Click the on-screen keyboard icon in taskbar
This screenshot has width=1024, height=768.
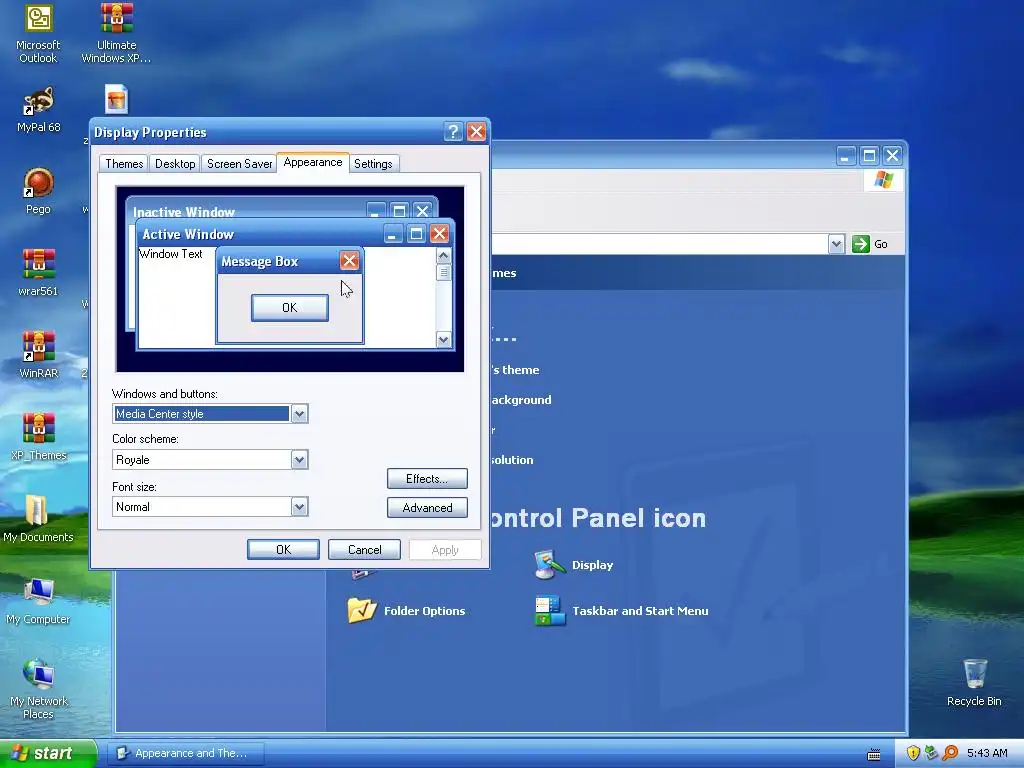tap(874, 754)
